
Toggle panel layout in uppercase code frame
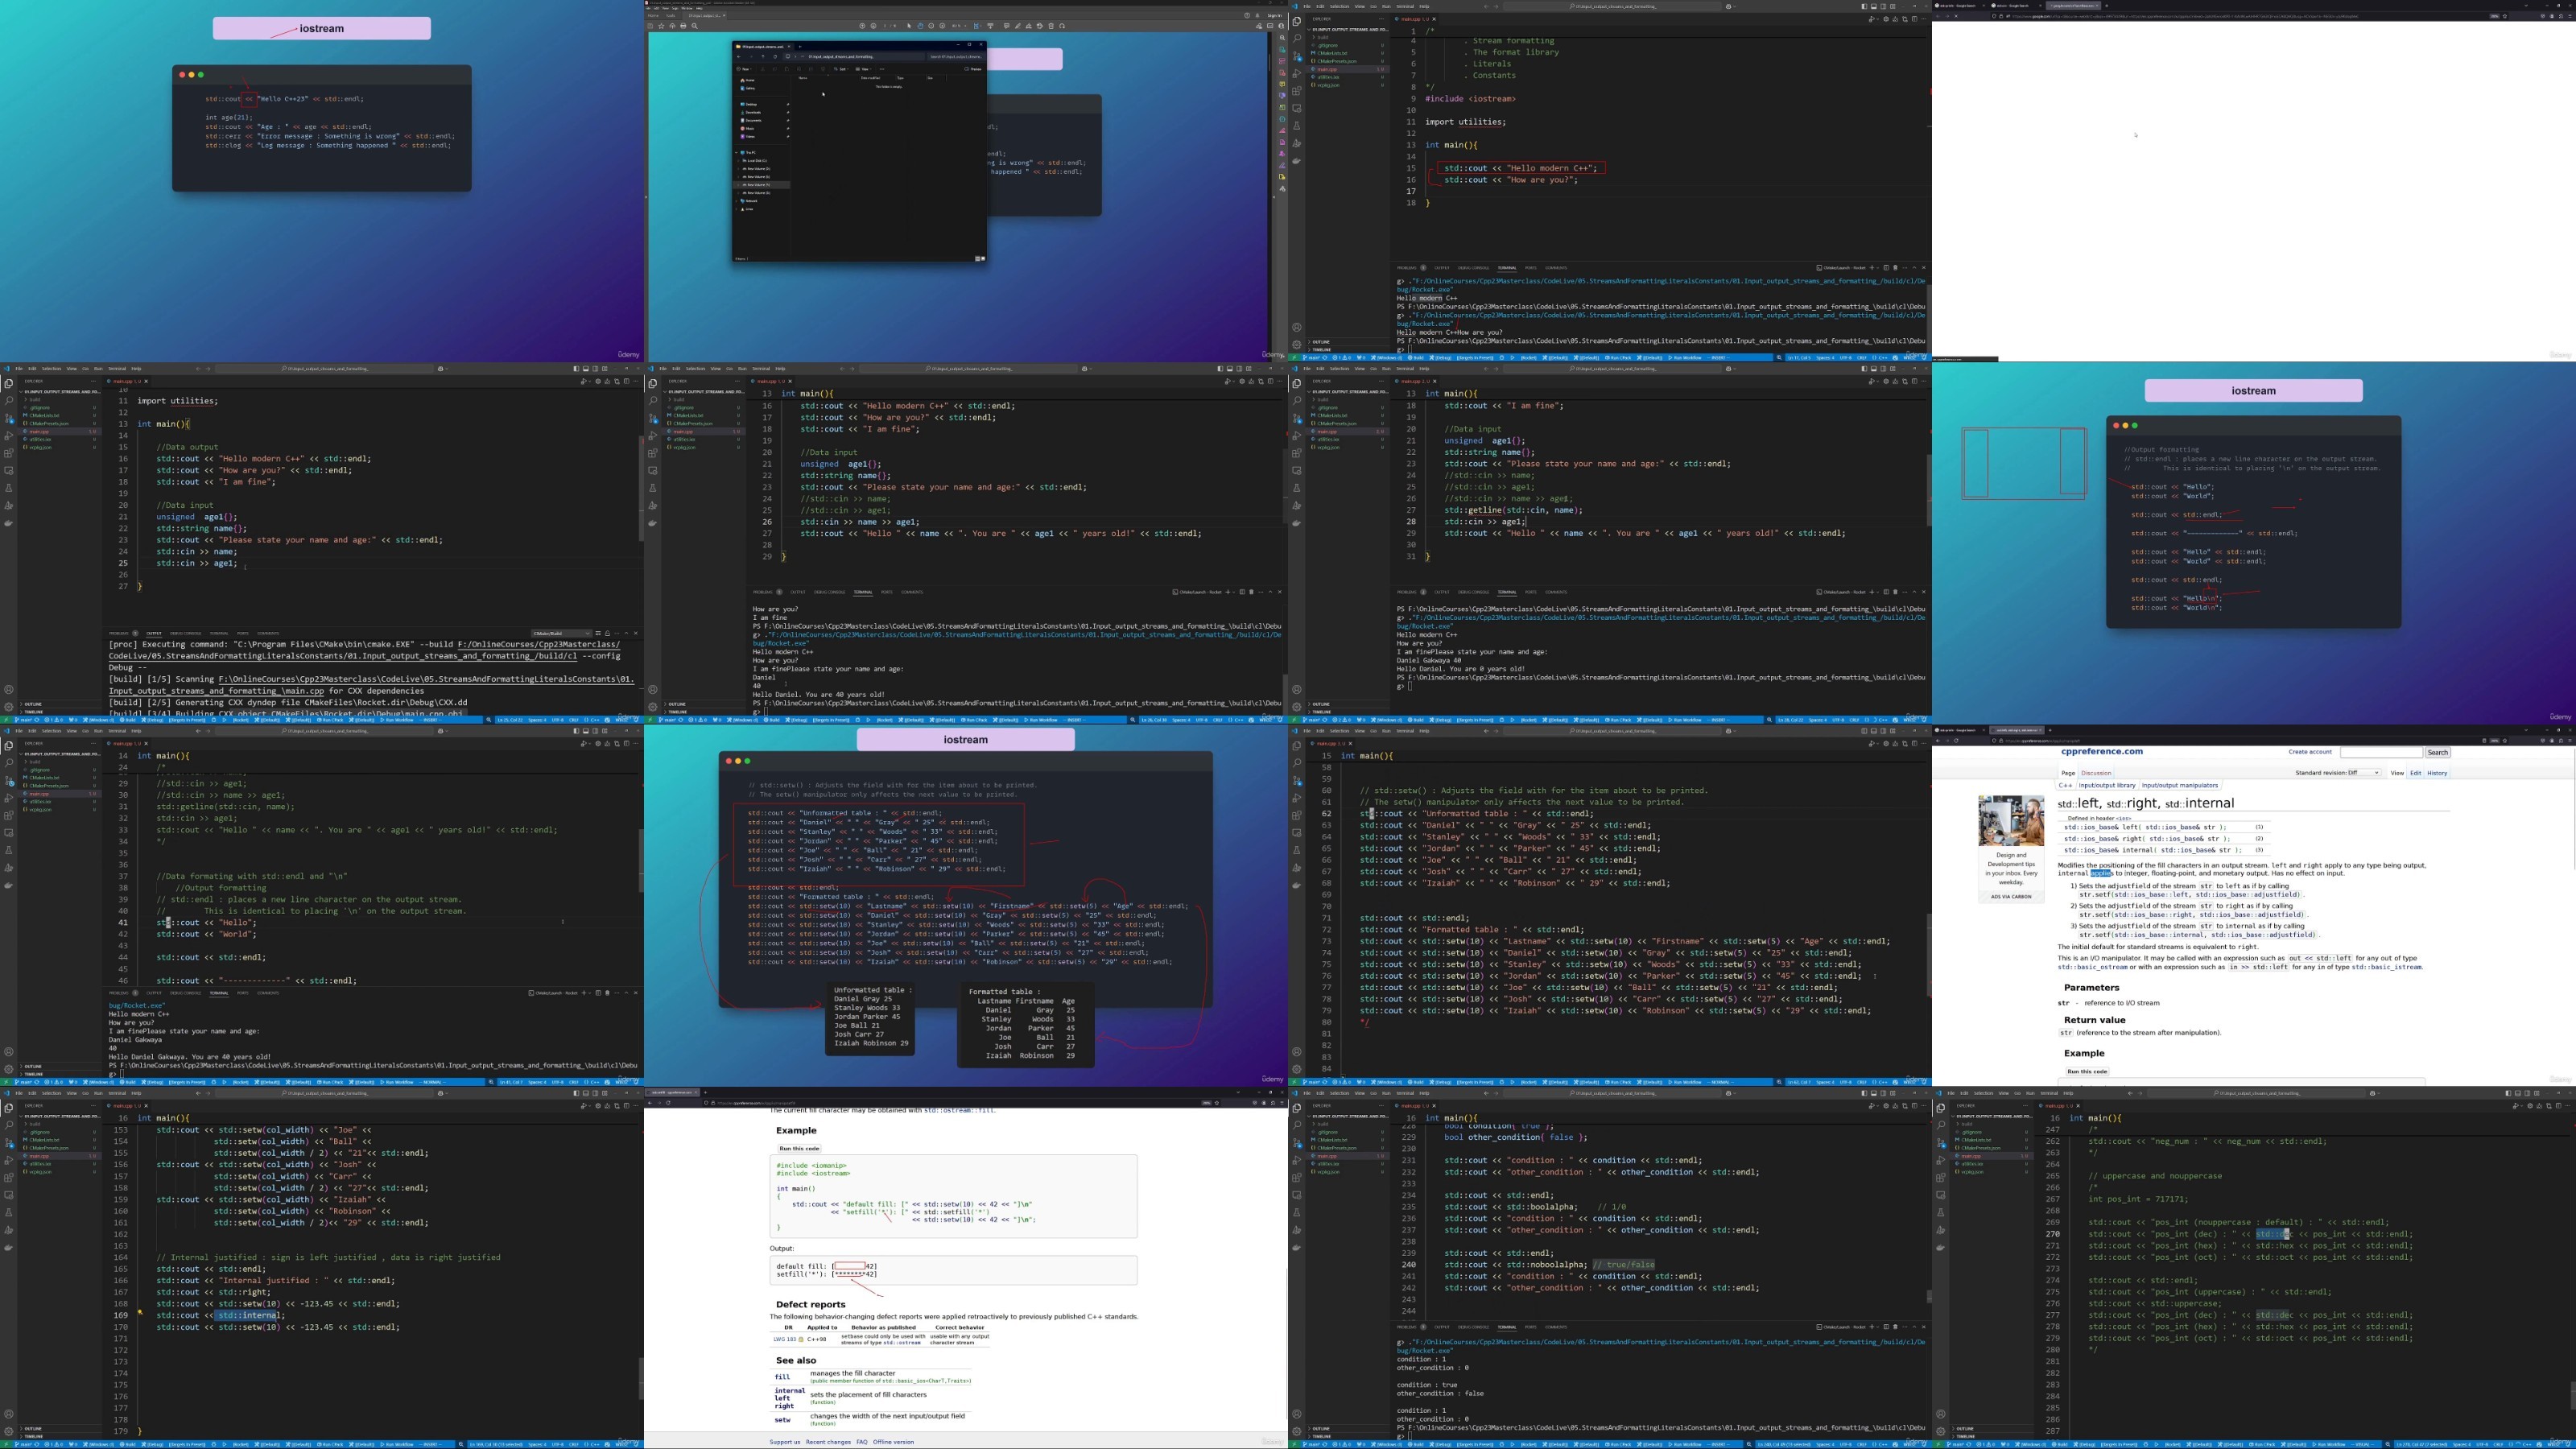click(x=2517, y=1093)
